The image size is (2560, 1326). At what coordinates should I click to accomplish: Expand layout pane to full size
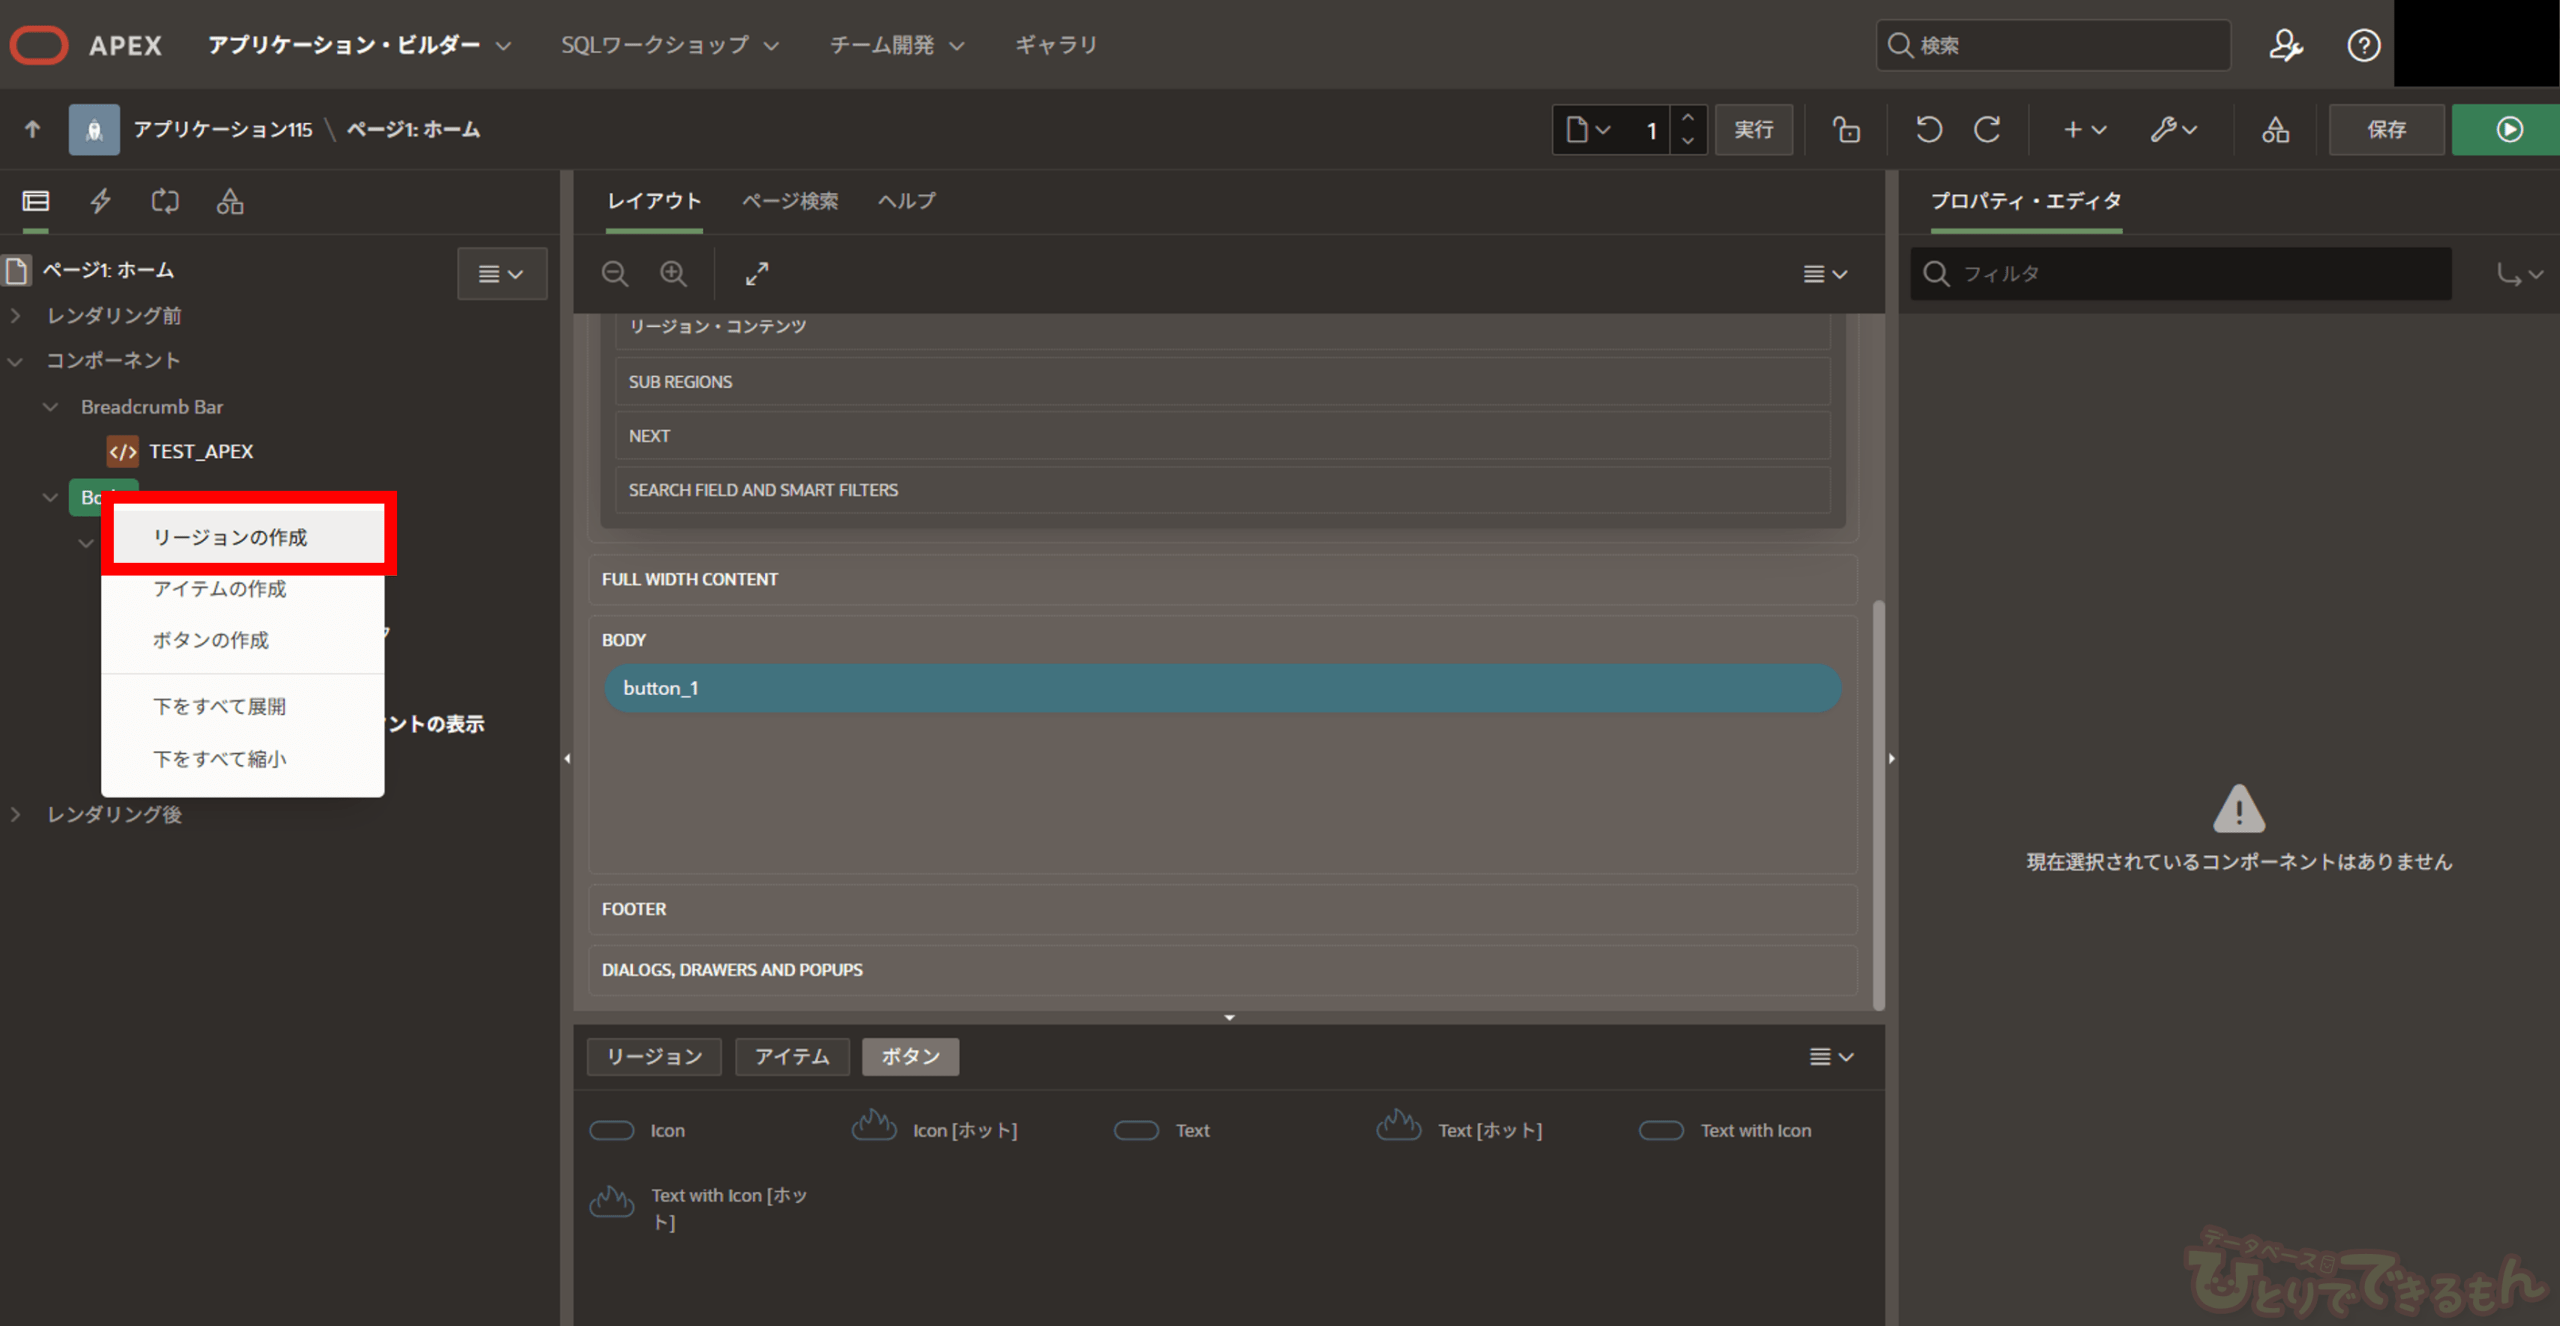pos(757,273)
